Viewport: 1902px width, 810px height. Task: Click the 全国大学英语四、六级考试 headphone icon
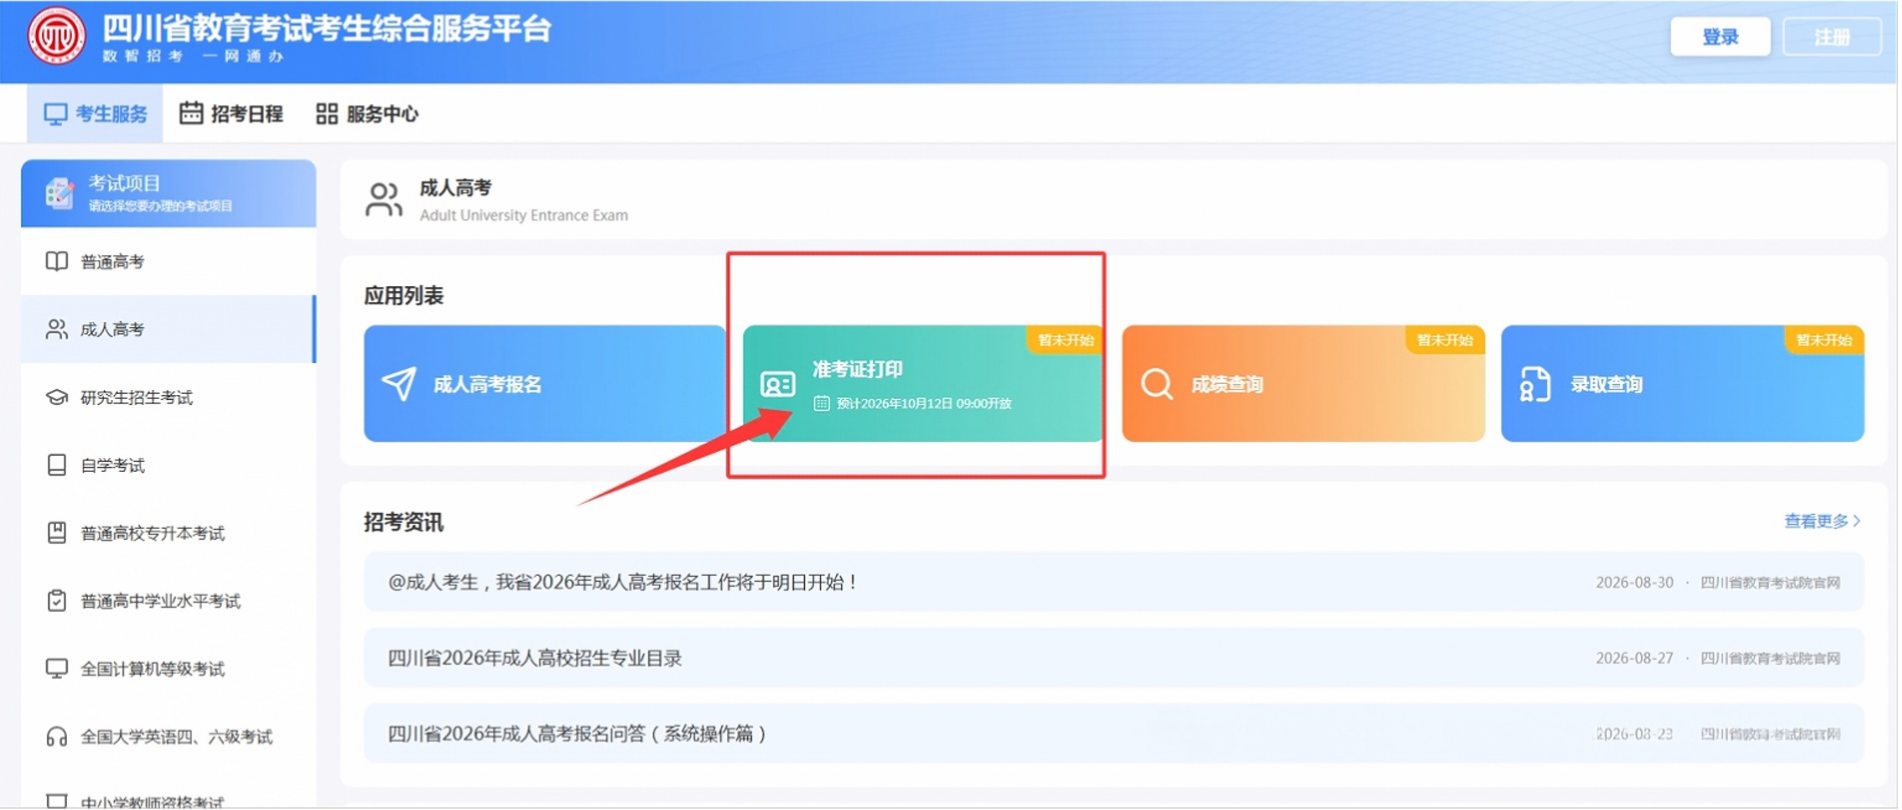coord(57,737)
